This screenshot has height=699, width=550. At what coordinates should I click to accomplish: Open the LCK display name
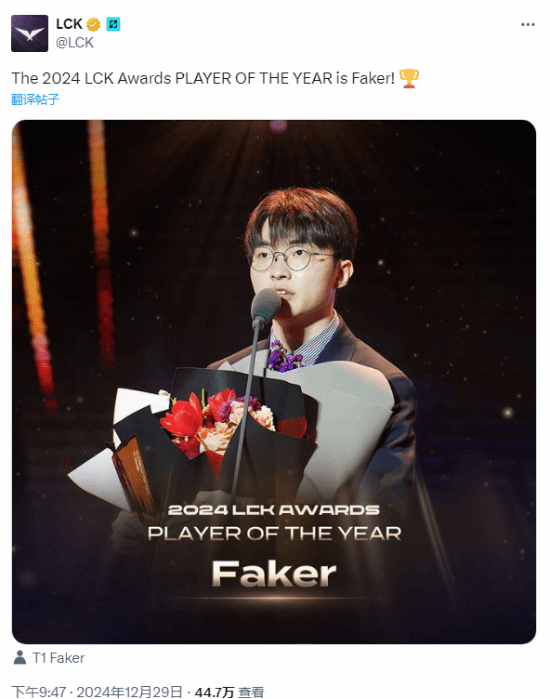(x=69, y=24)
